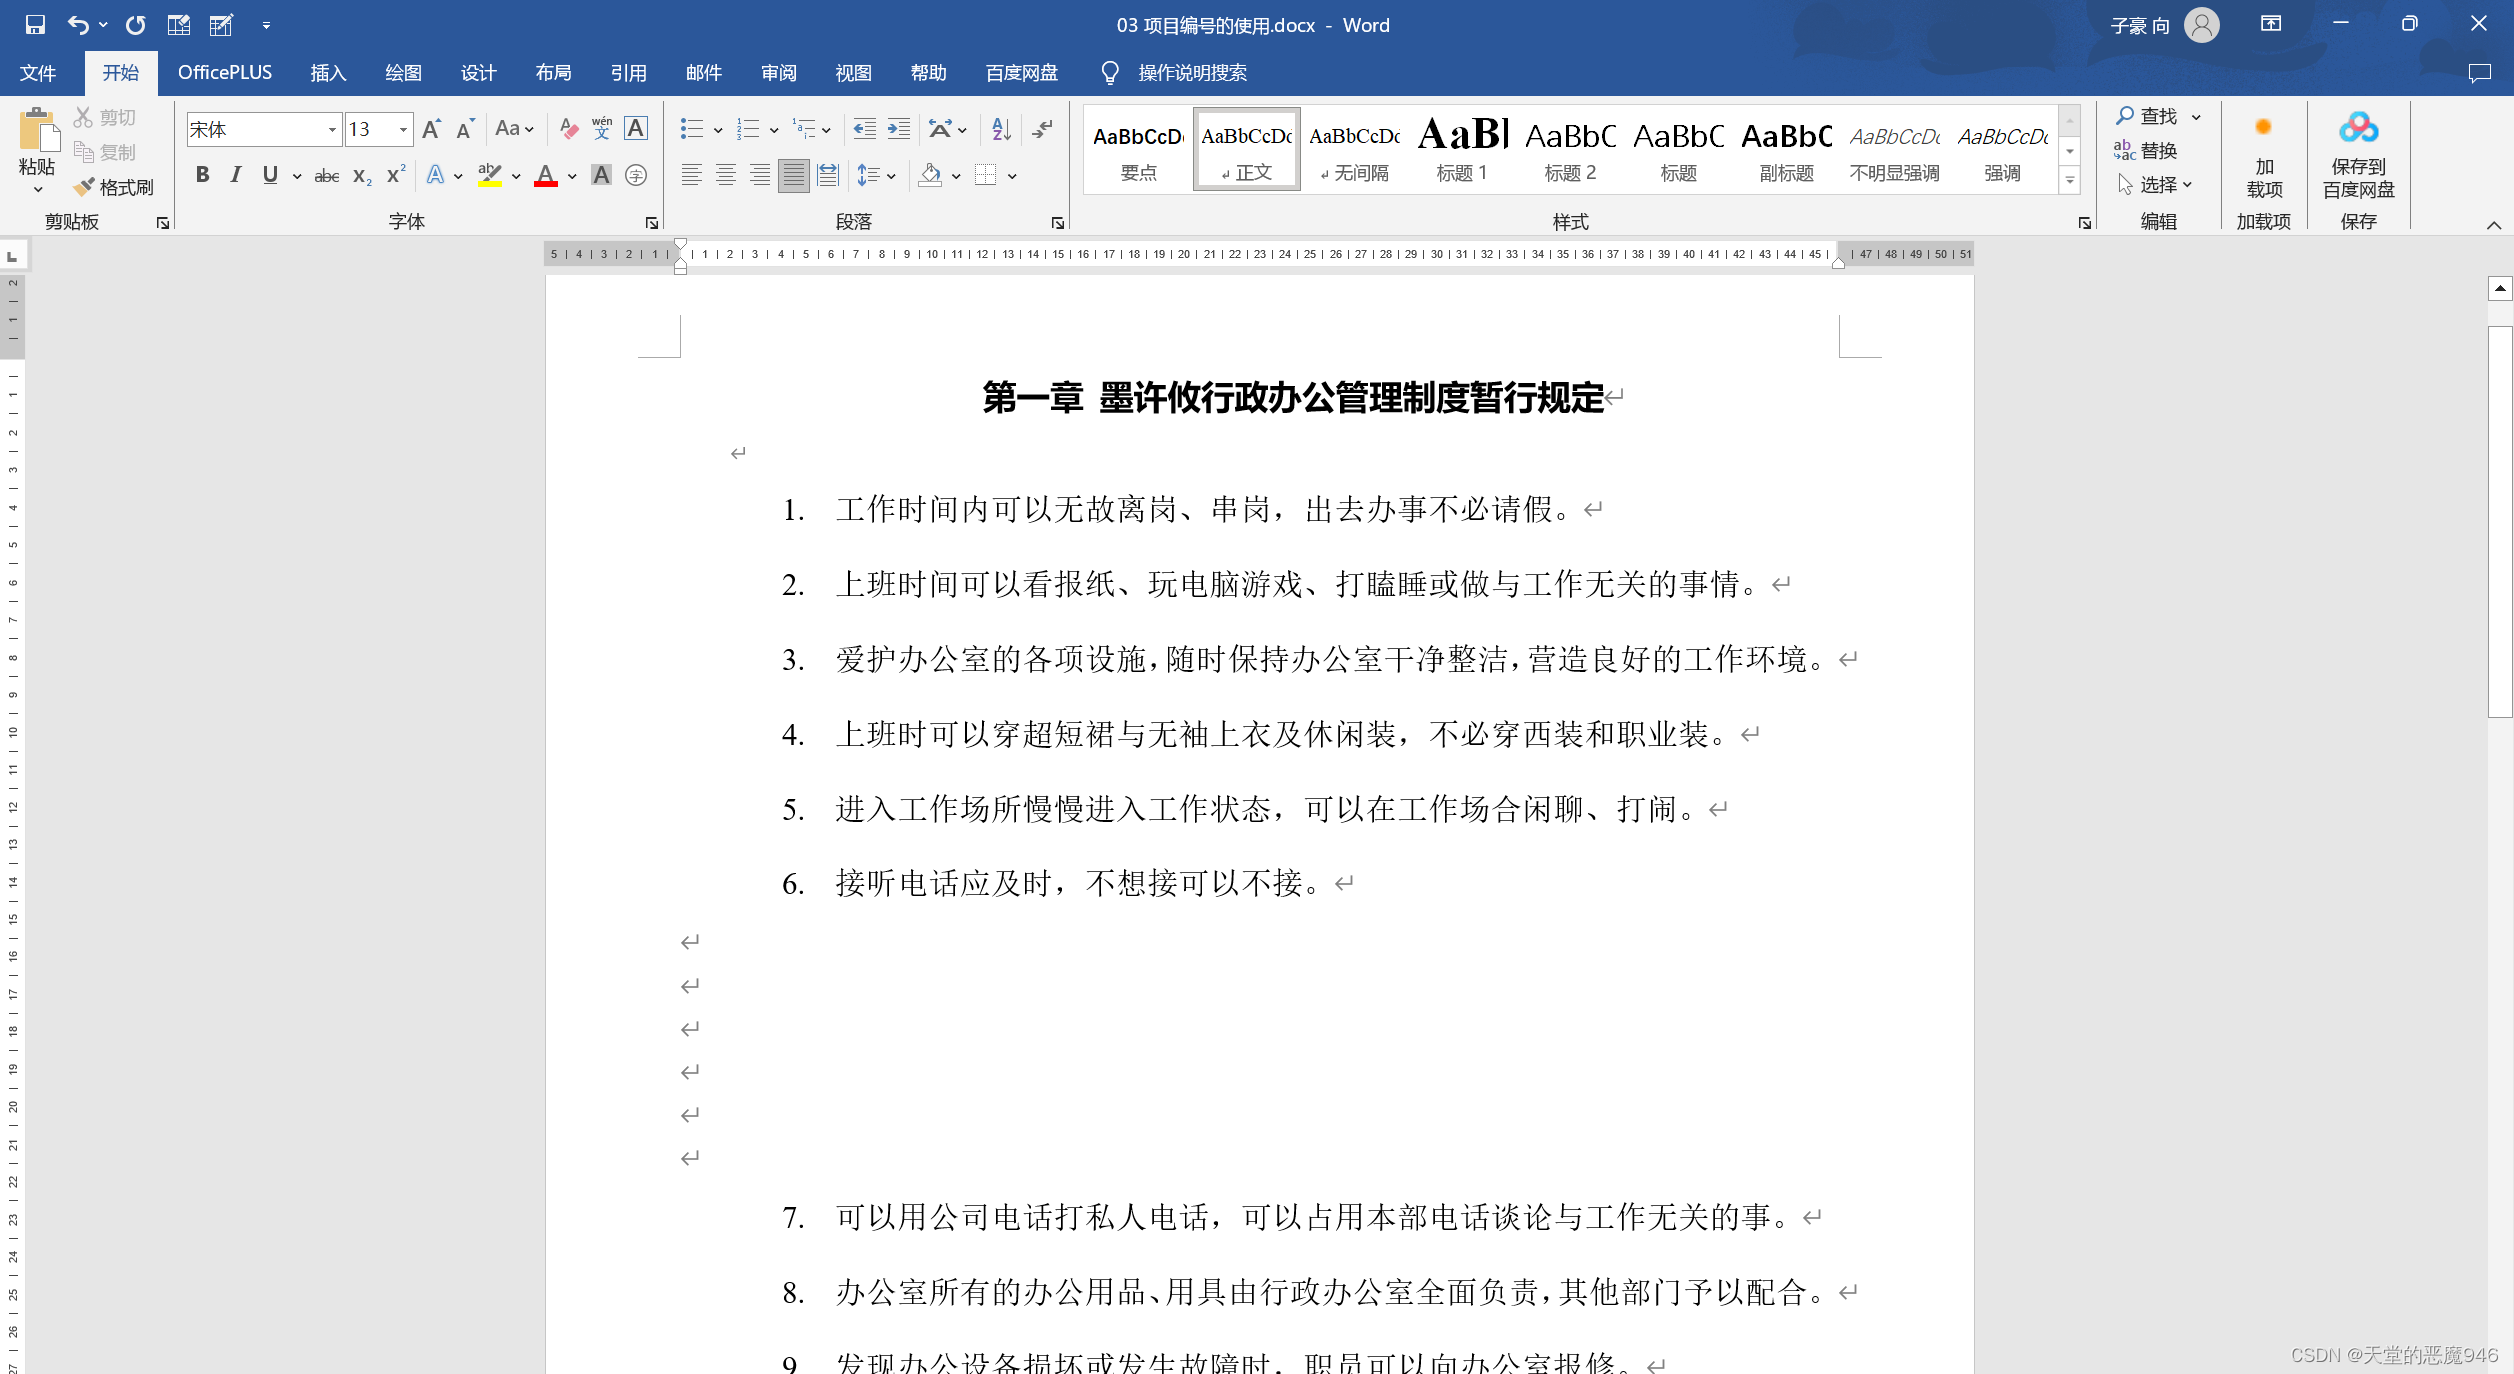Toggle Subscript formatting
The width and height of the screenshot is (2514, 1374).
click(x=362, y=176)
